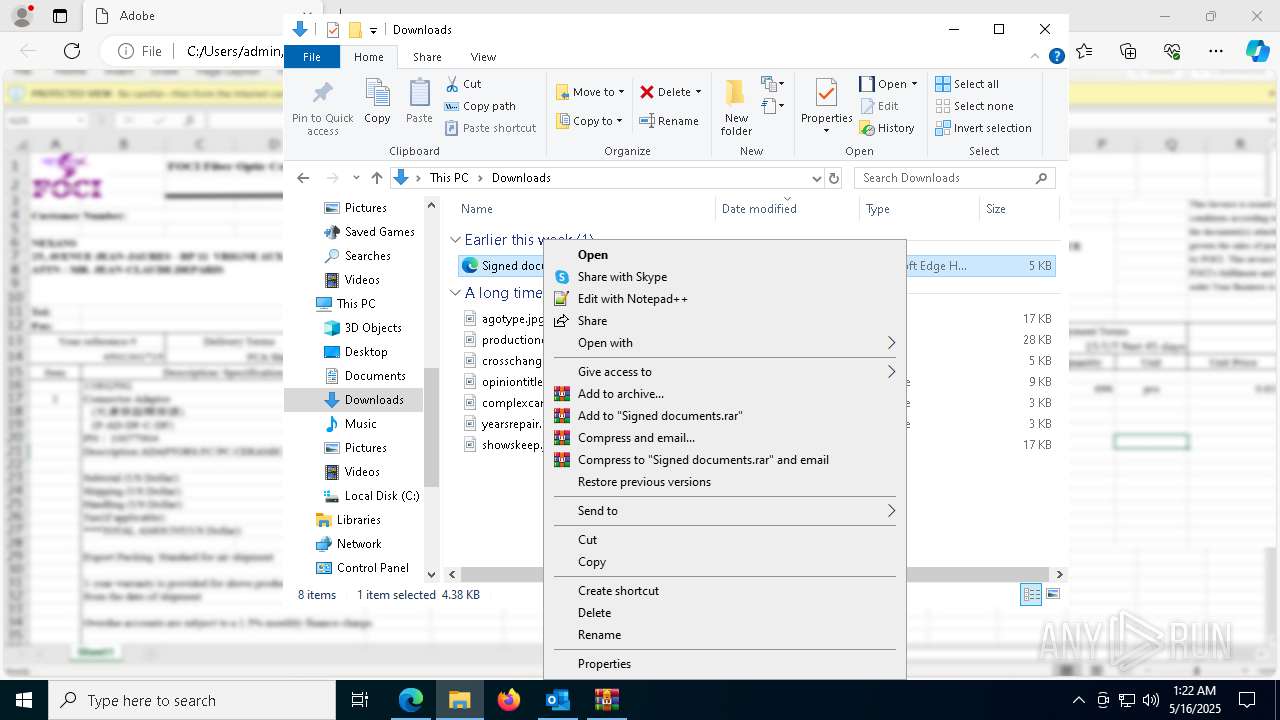Open Microsoft Edge from taskbar
This screenshot has height=720, width=1280.
411,700
